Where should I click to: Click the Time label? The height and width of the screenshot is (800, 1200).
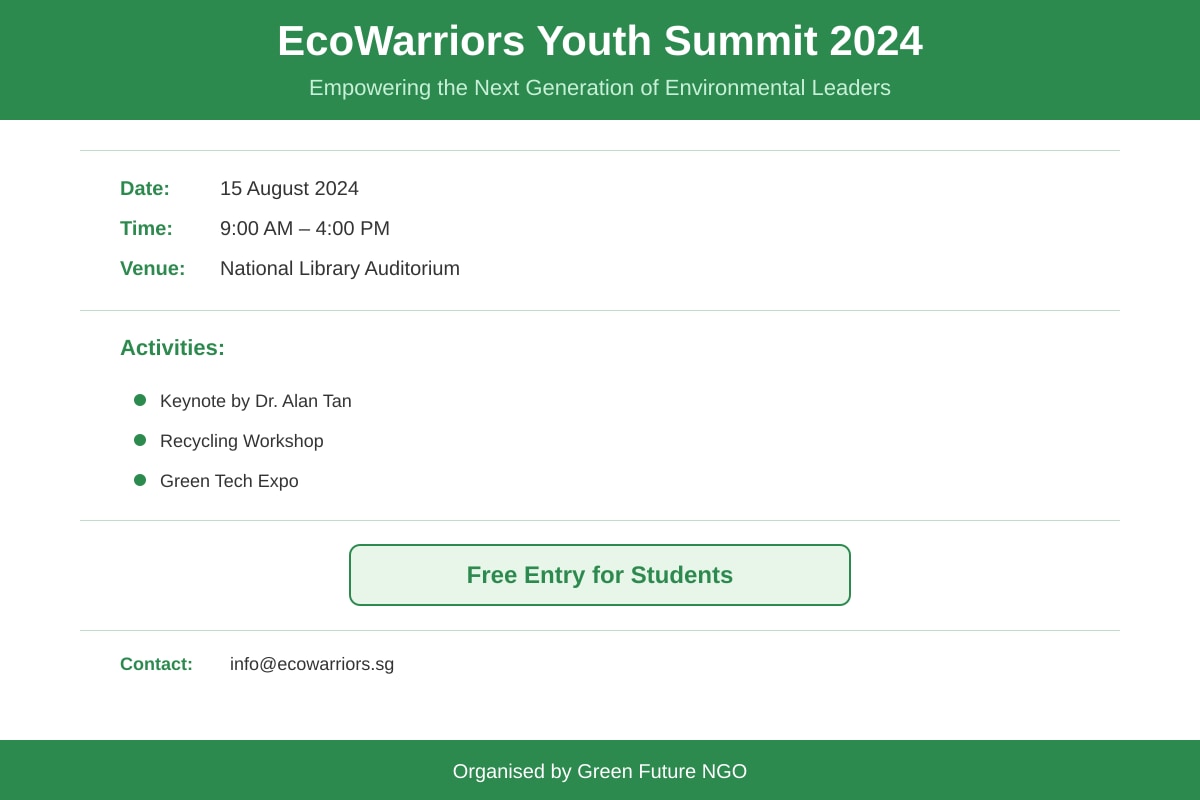pos(146,228)
